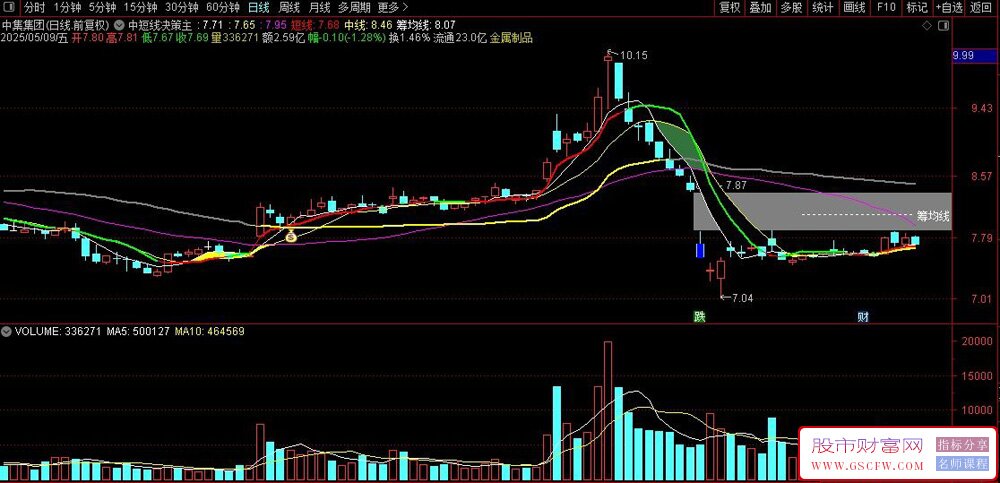Image resolution: width=1000 pixels, height=483 pixels.
Task: Select the 5分钟 period tab
Action: tap(102, 8)
